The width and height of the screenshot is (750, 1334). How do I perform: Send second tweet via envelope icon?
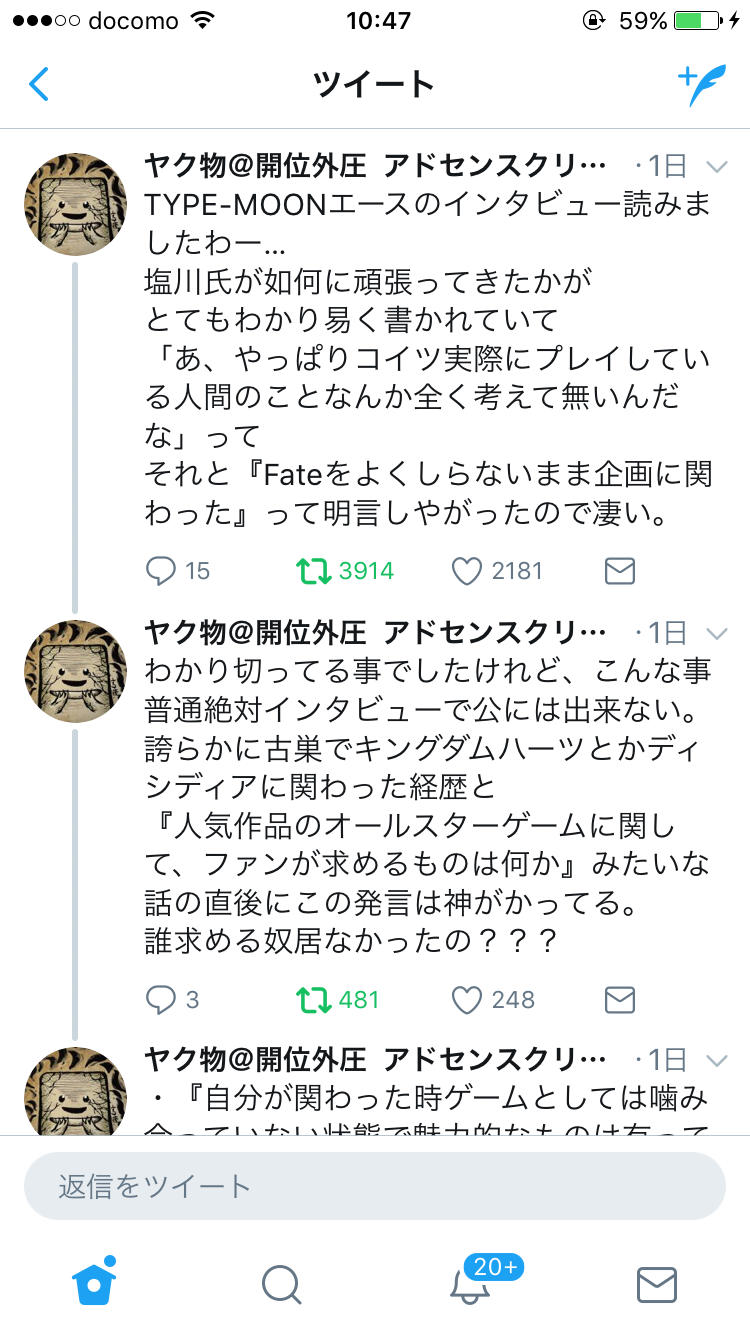pos(620,999)
